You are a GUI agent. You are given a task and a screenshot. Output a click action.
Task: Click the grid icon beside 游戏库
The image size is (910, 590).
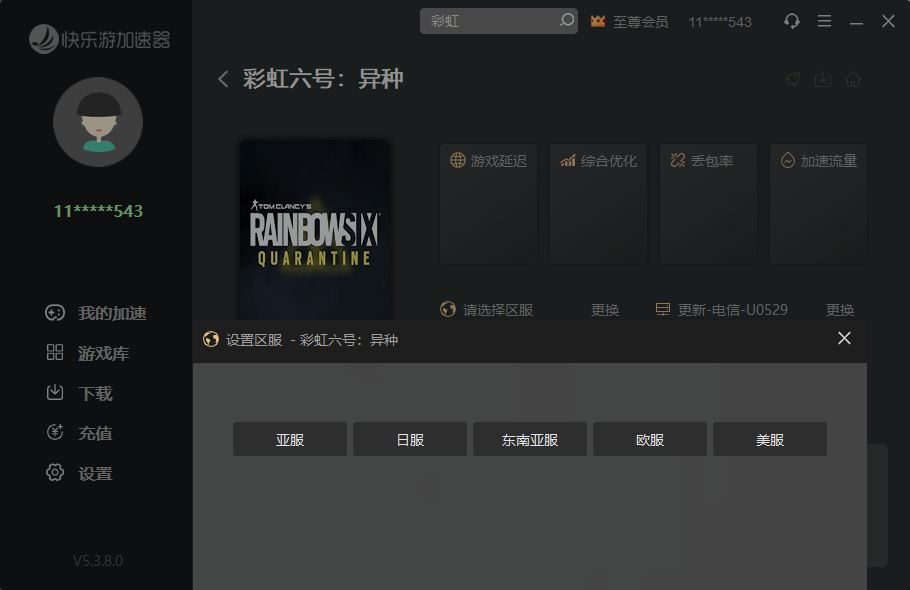(x=55, y=352)
